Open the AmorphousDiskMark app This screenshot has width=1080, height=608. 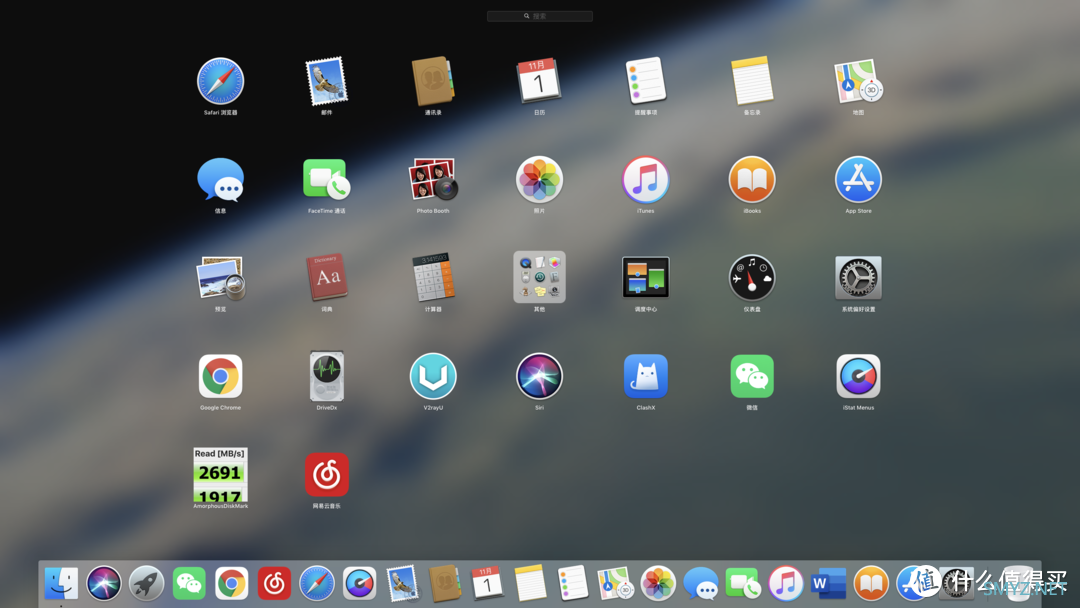[x=220, y=474]
